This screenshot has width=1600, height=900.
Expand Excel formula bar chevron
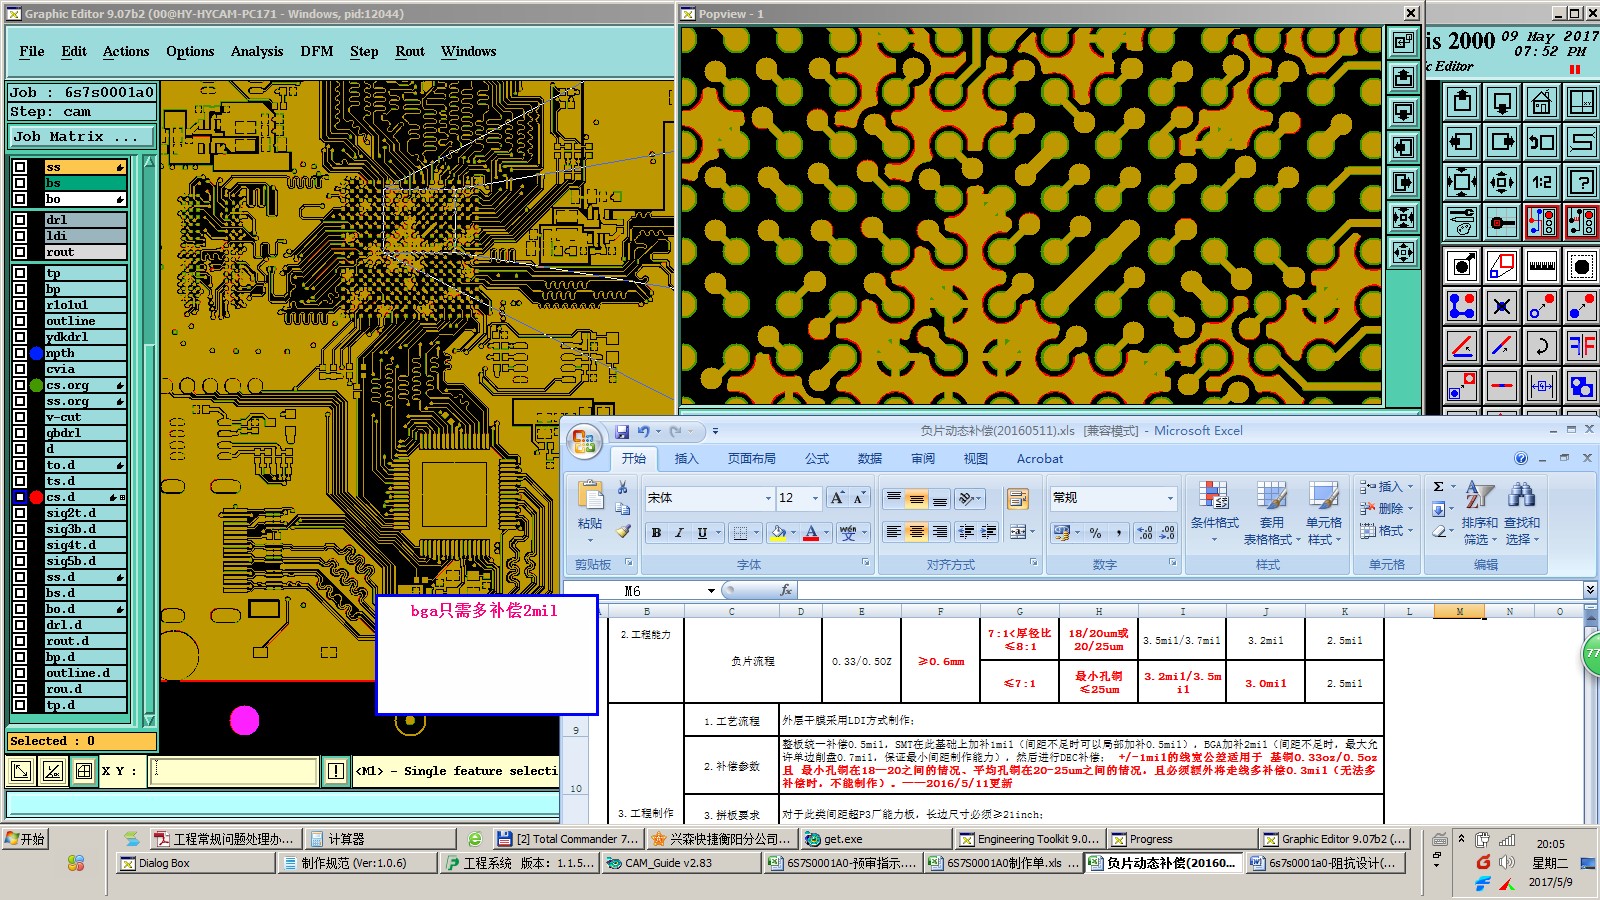click(x=1589, y=590)
